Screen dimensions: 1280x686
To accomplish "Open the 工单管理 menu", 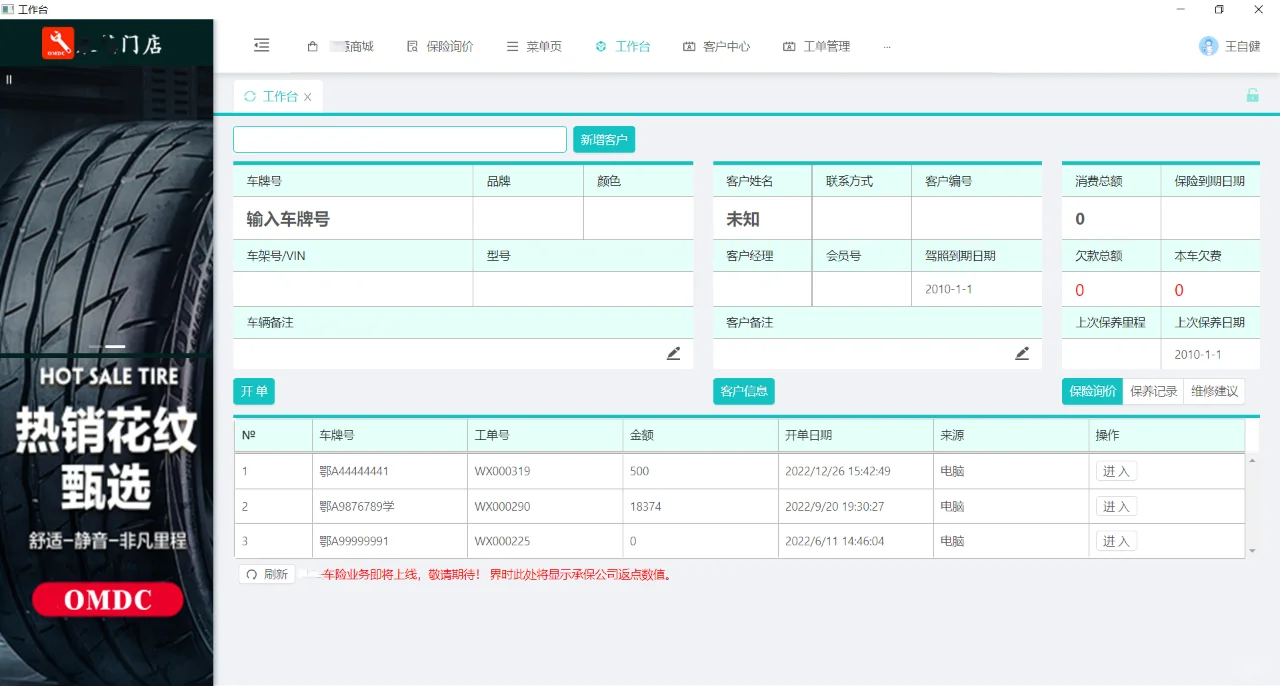I will click(816, 46).
